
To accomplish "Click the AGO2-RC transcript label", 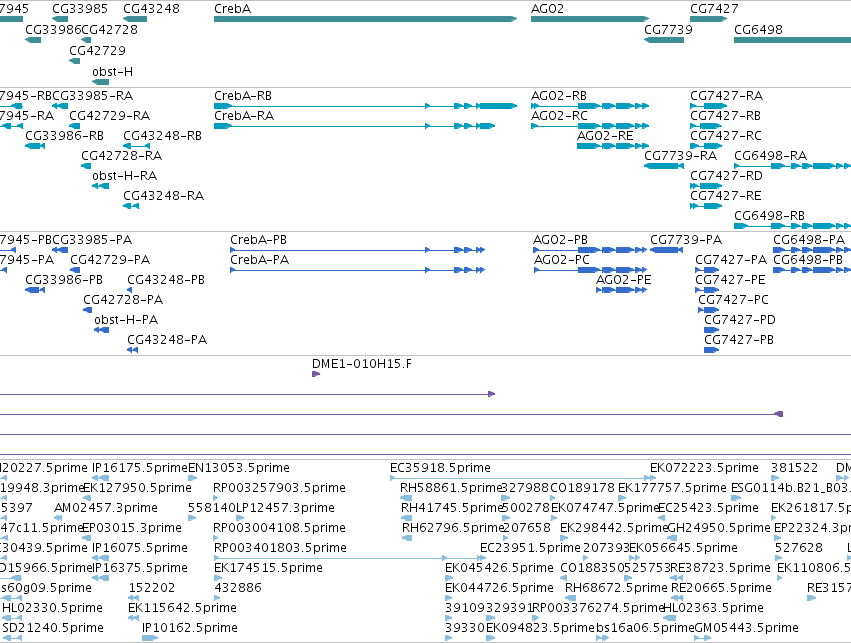I will point(559,116).
